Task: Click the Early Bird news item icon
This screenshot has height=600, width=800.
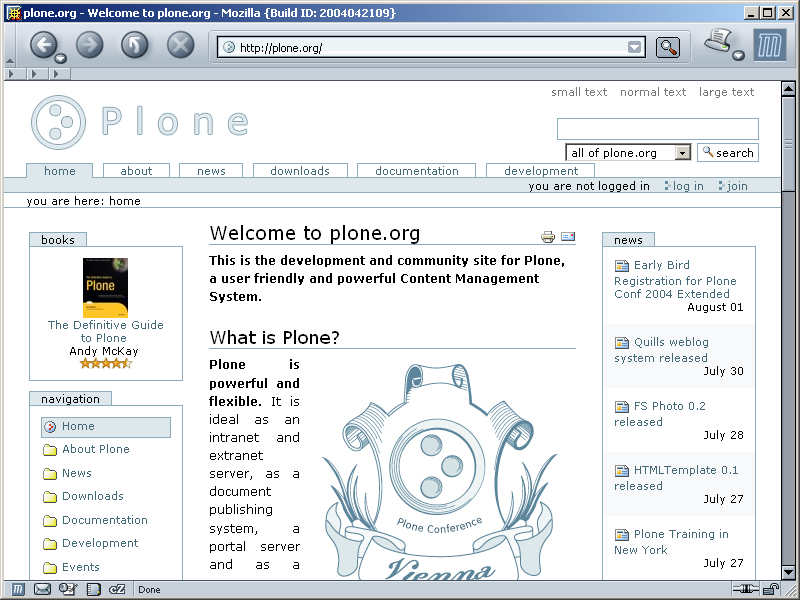Action: point(621,266)
